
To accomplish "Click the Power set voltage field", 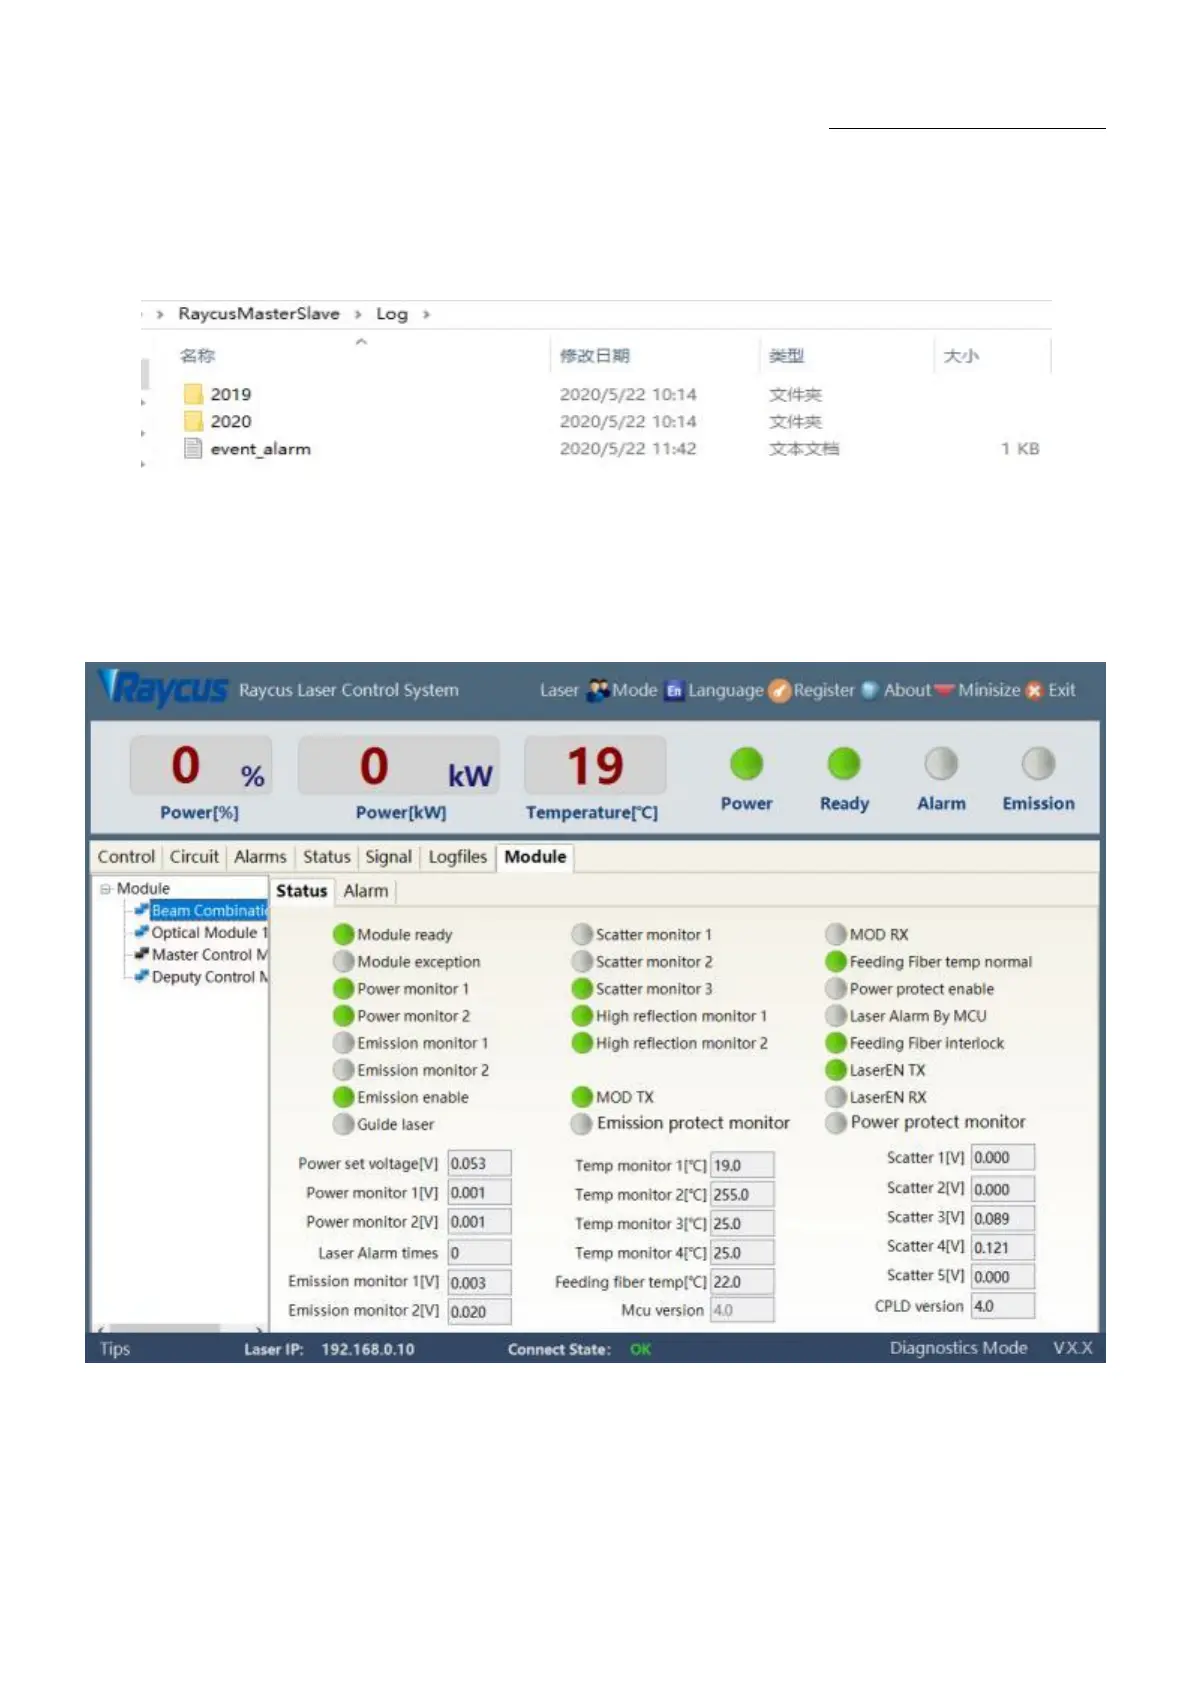I will [x=479, y=1163].
